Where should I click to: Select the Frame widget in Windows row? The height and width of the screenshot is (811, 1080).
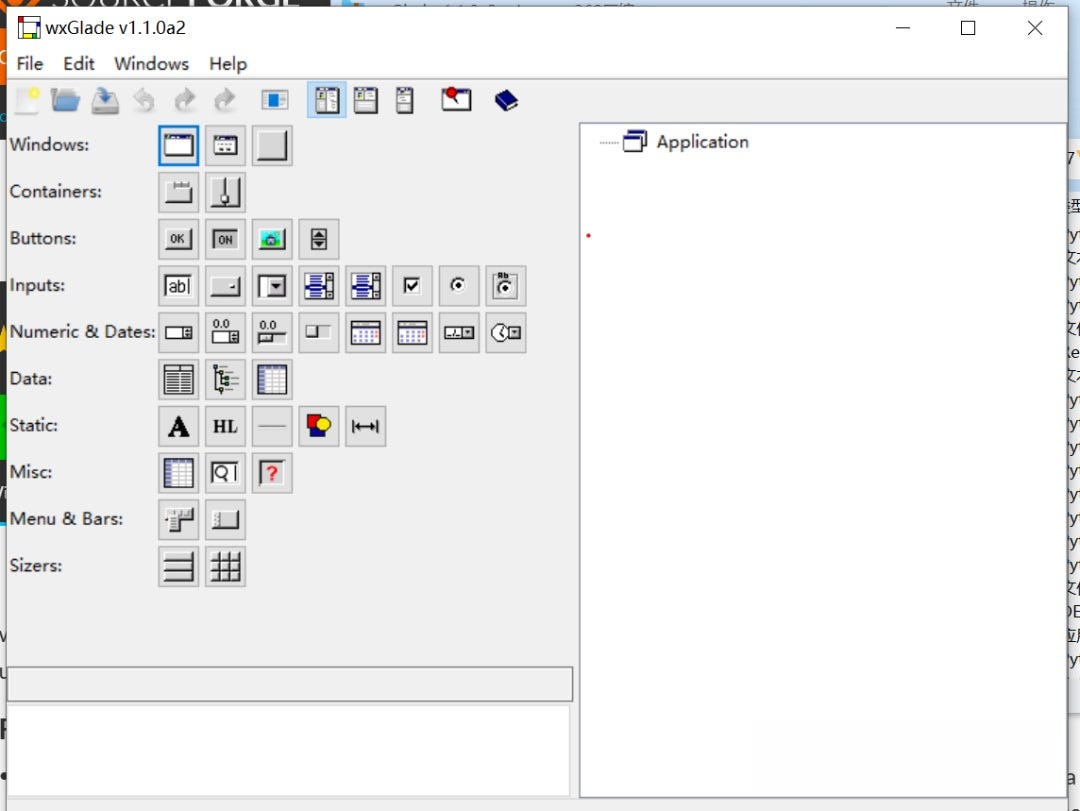(178, 145)
